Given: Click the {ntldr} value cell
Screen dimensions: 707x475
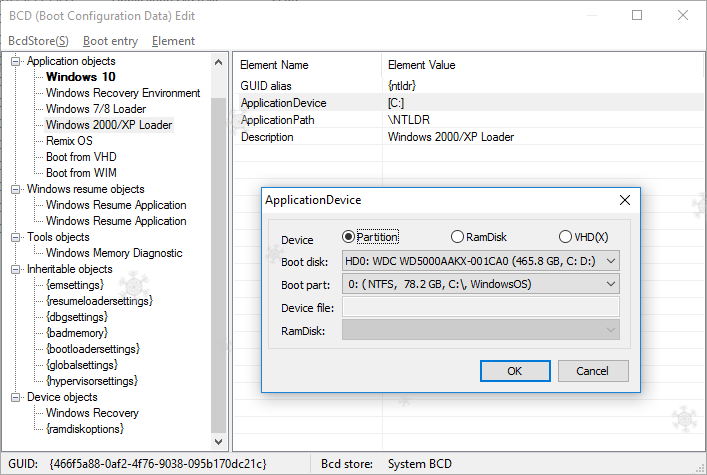Looking at the screenshot, I should pos(402,86).
